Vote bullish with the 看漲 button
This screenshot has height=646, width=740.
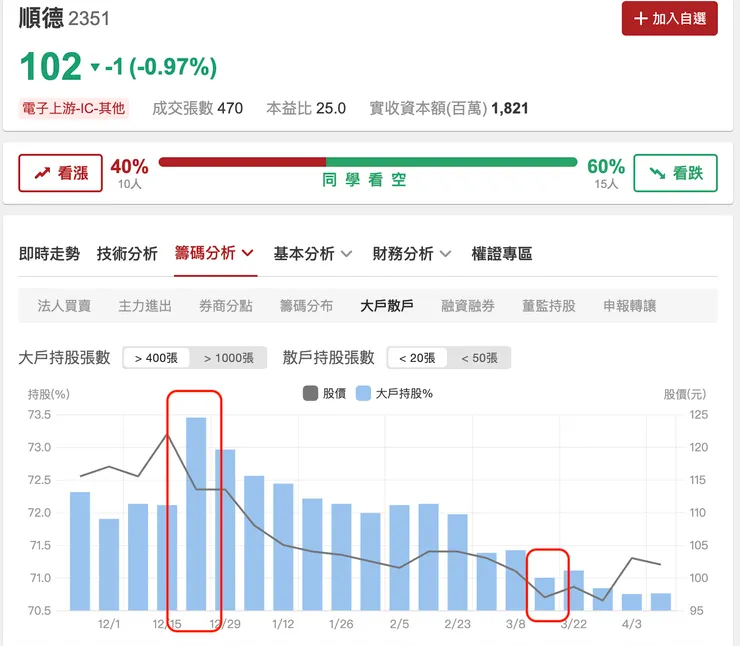point(60,173)
